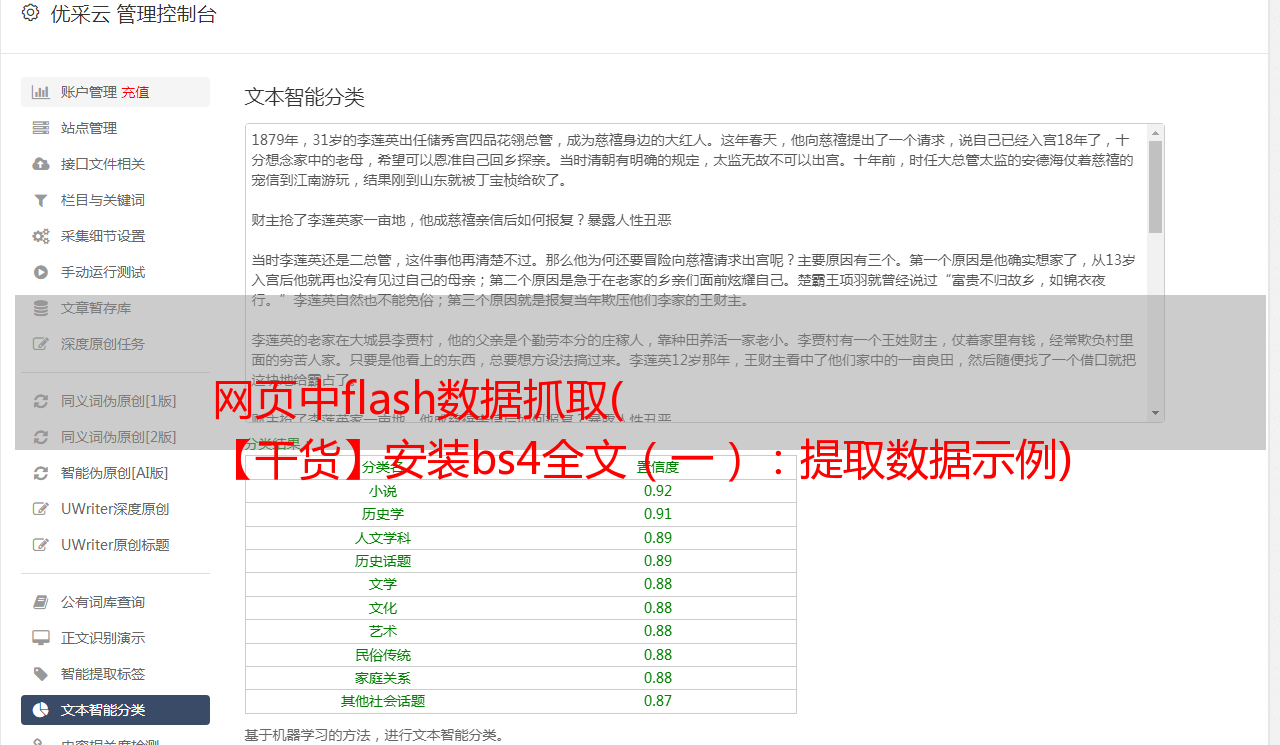
Task: Click the 0.88 confidence value for 艺术
Action: pos(658,631)
